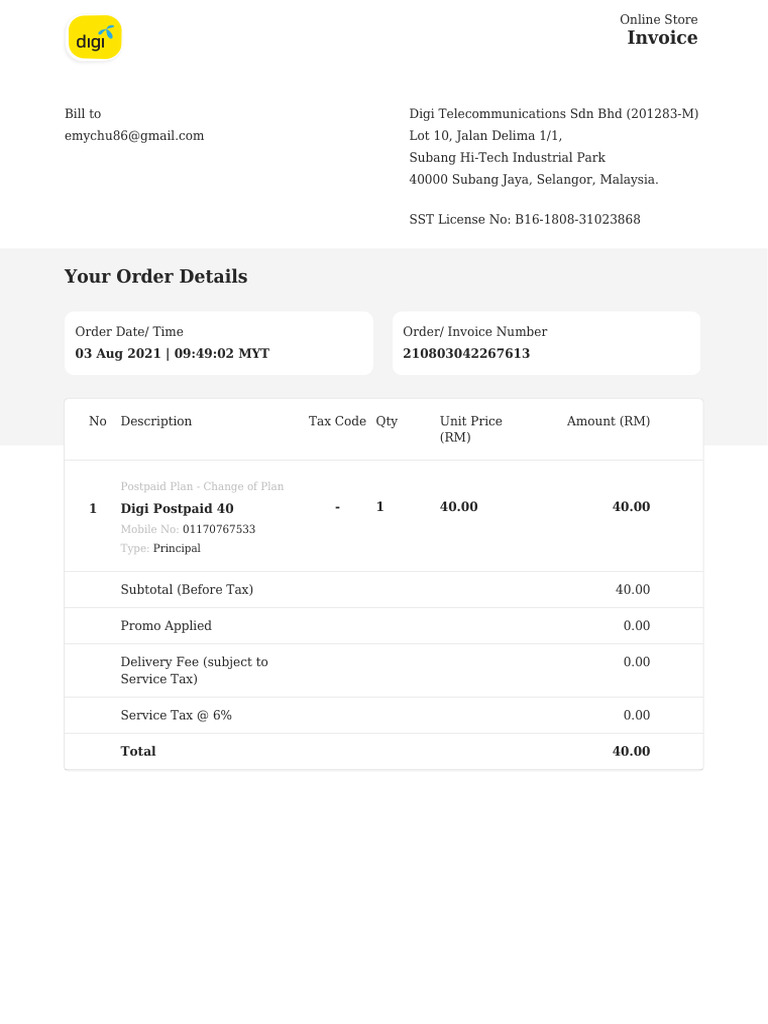Click the Subtotal (Before Tax) row
768x1024 pixels.
pyautogui.click(x=187, y=590)
